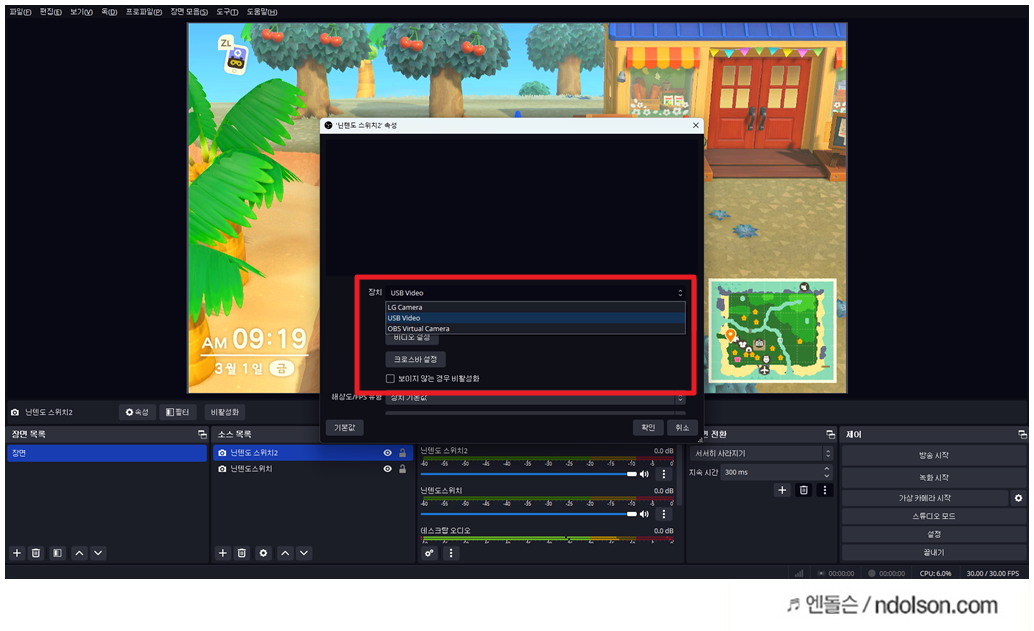The width and height of the screenshot is (1034, 631).
Task: Delete selected source with trash icon
Action: pyautogui.click(x=242, y=553)
